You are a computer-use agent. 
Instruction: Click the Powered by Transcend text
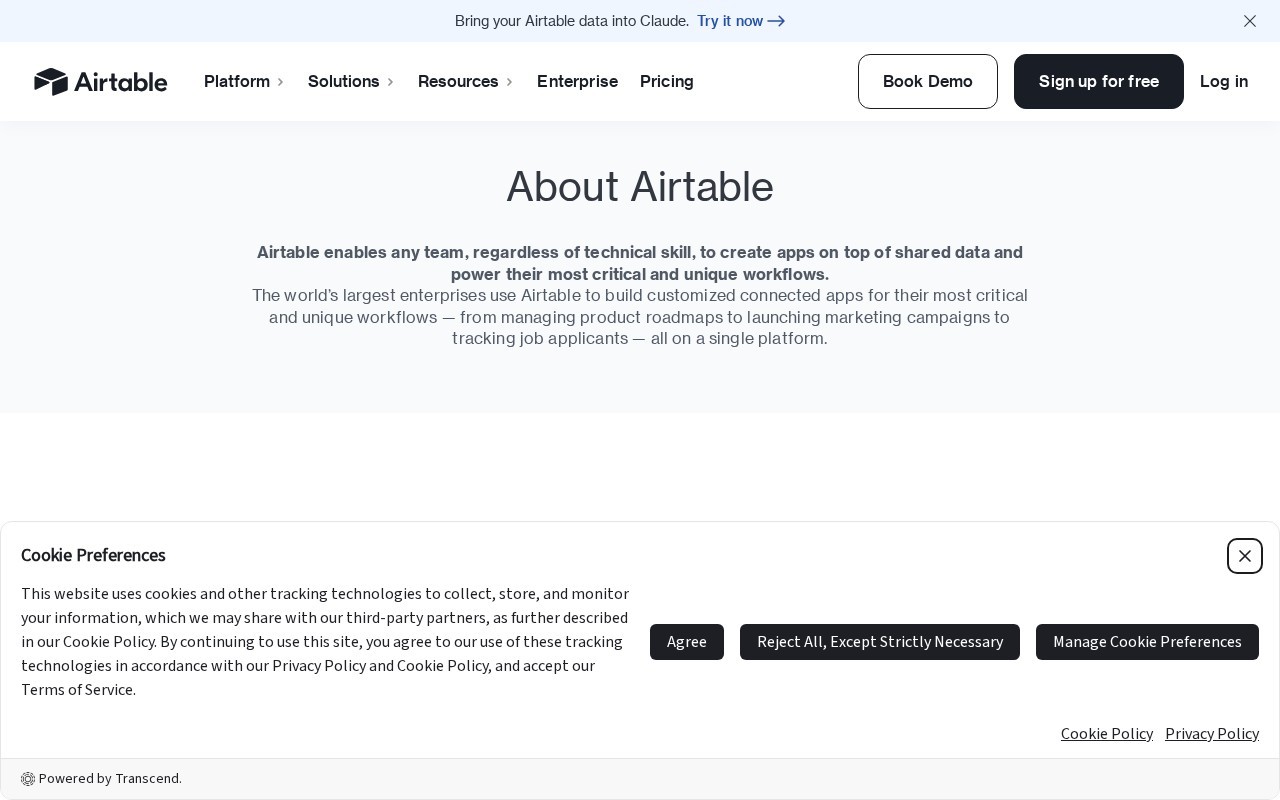[110, 779]
